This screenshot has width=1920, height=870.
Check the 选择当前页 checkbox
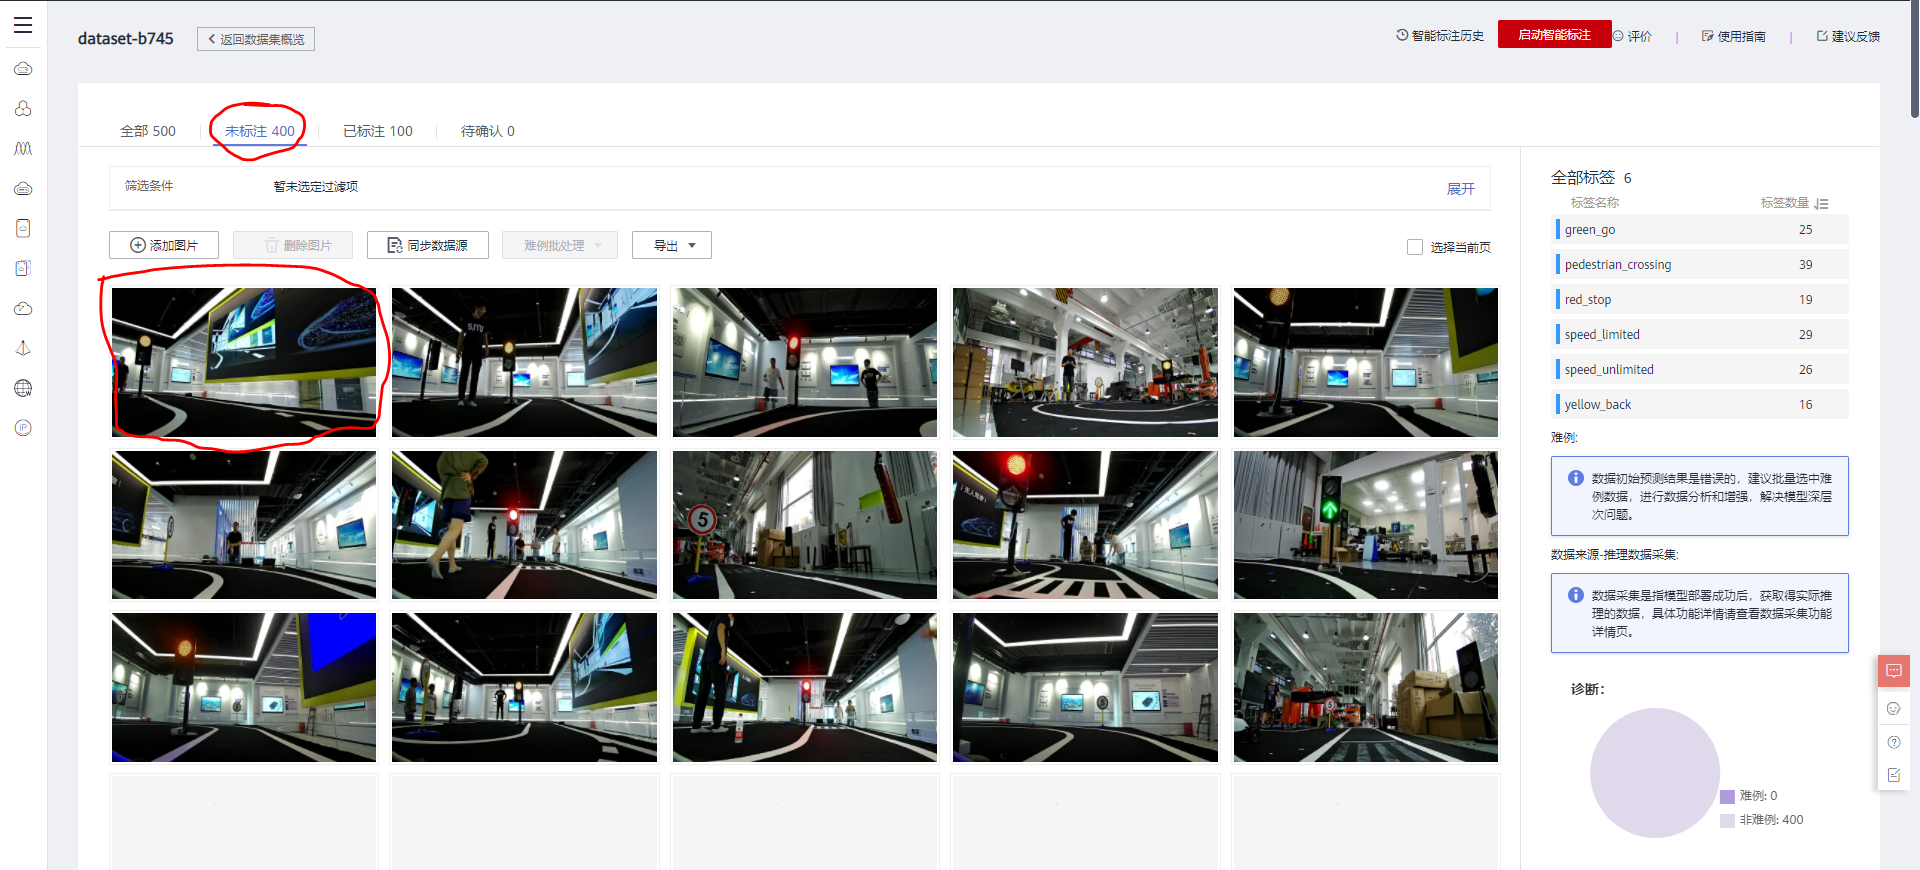1415,247
